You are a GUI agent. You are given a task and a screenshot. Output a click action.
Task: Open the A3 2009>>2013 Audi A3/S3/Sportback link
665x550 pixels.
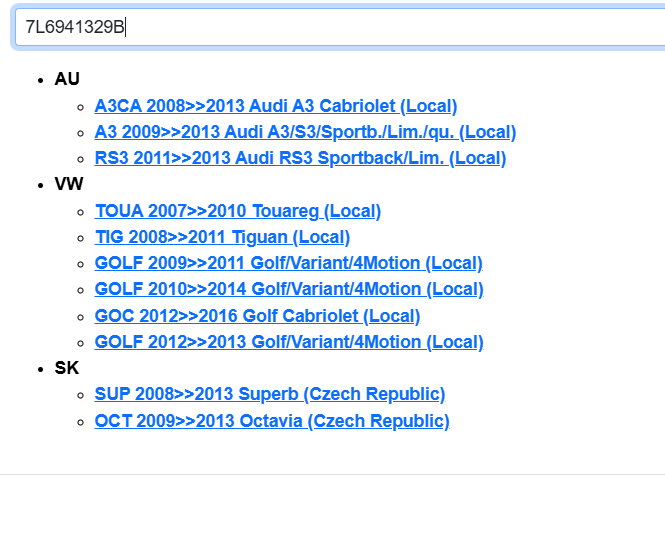305,132
